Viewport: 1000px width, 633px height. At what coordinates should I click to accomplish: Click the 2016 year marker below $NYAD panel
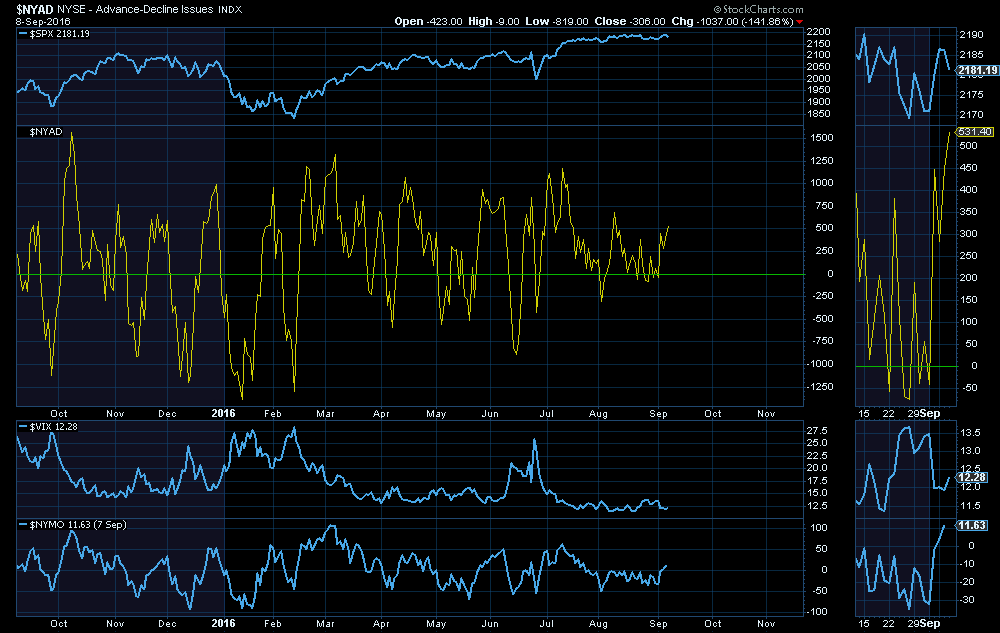tap(224, 412)
